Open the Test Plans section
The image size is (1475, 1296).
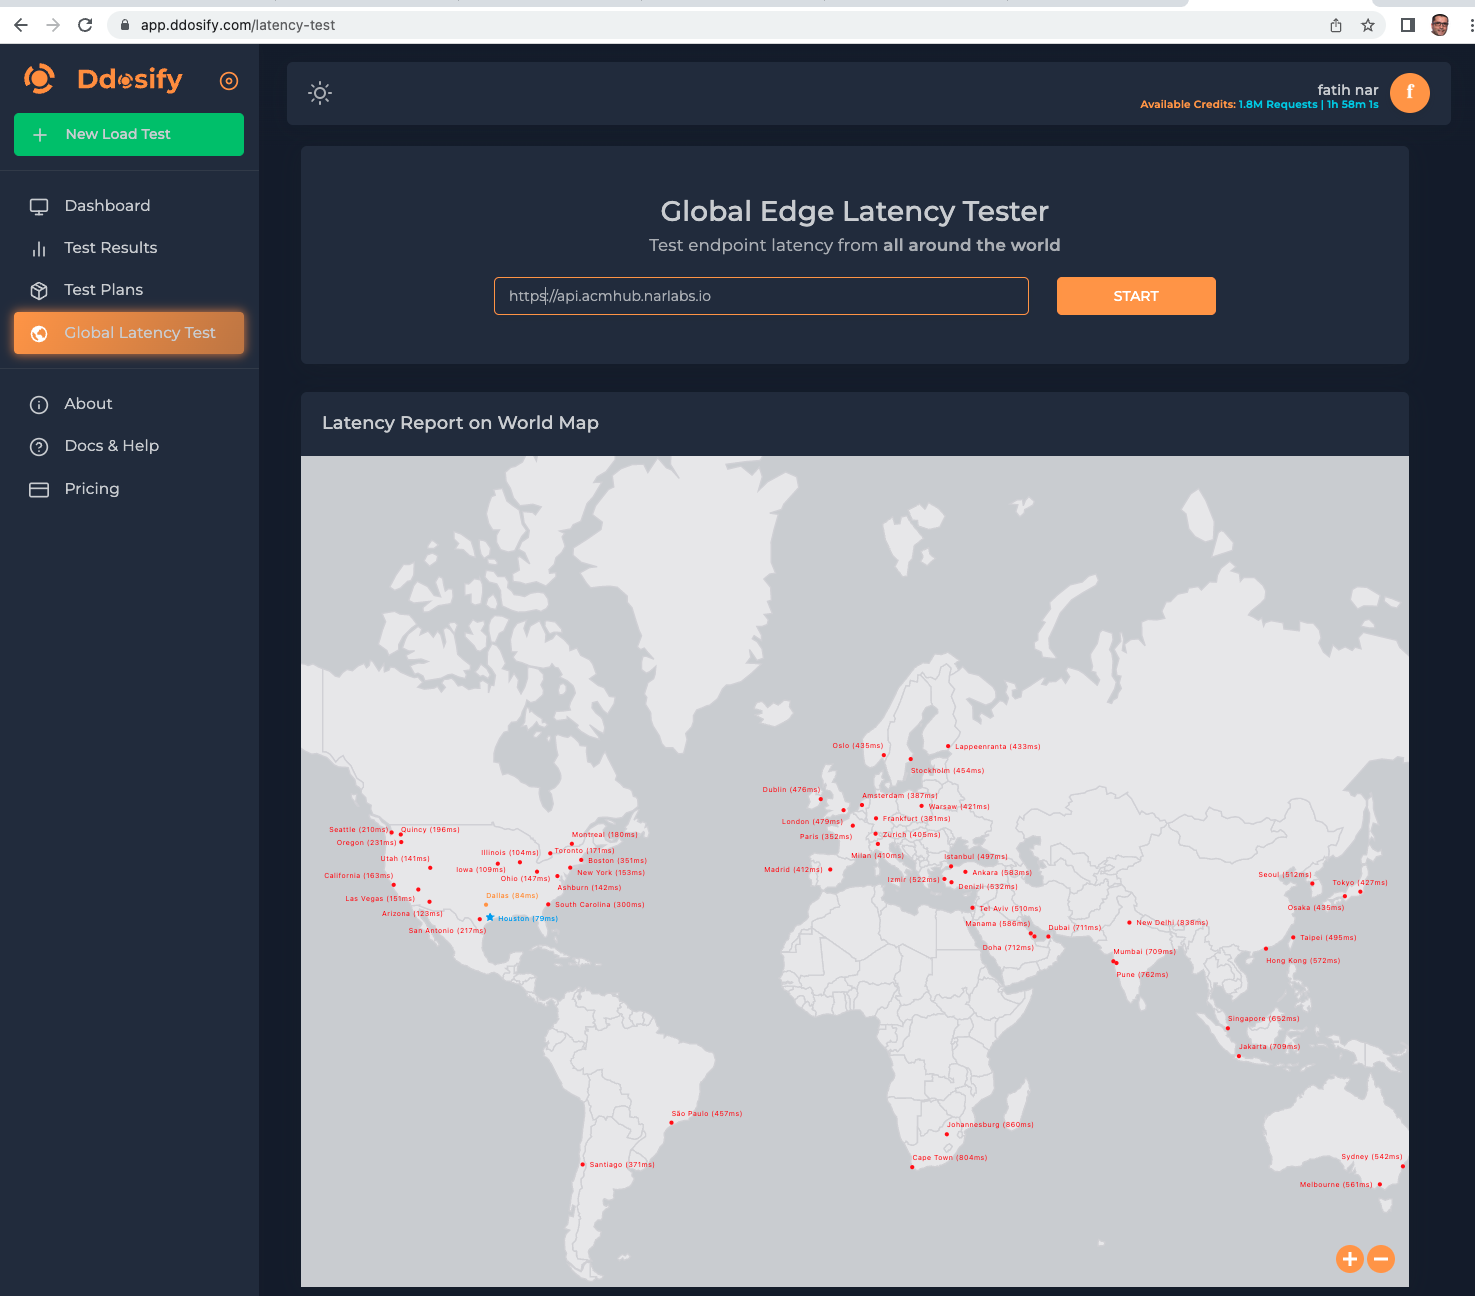click(x=103, y=290)
